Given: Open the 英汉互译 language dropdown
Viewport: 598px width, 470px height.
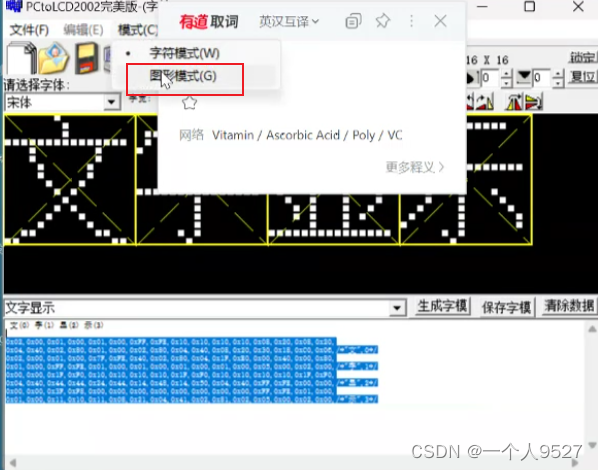Looking at the screenshot, I should (x=289, y=21).
